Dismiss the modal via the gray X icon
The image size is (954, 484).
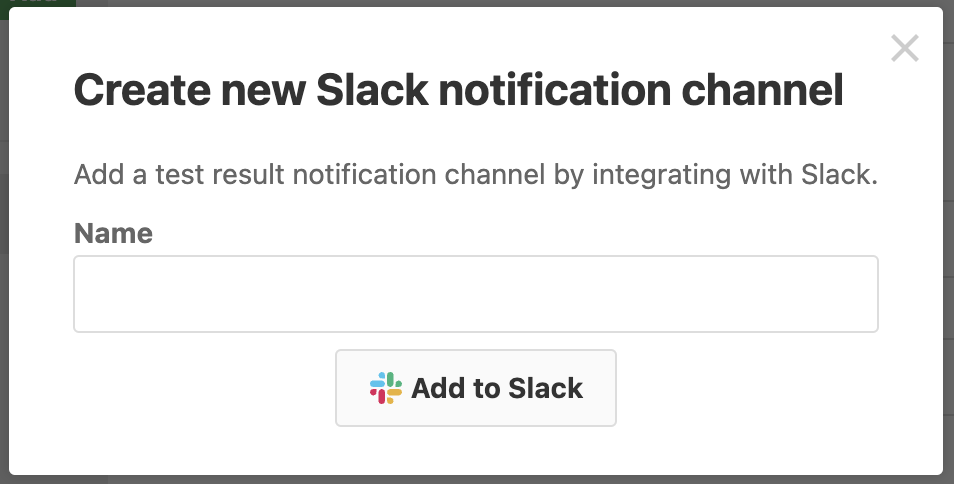coord(905,48)
